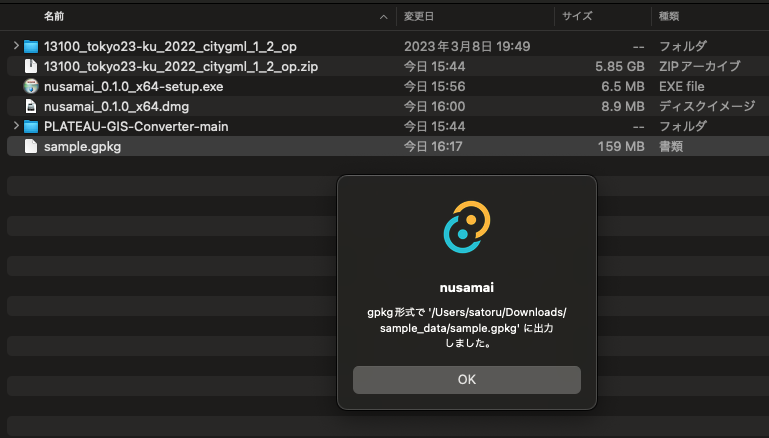Click the 今日 15:56 modified time
The image size is (769, 438).
pos(435,86)
